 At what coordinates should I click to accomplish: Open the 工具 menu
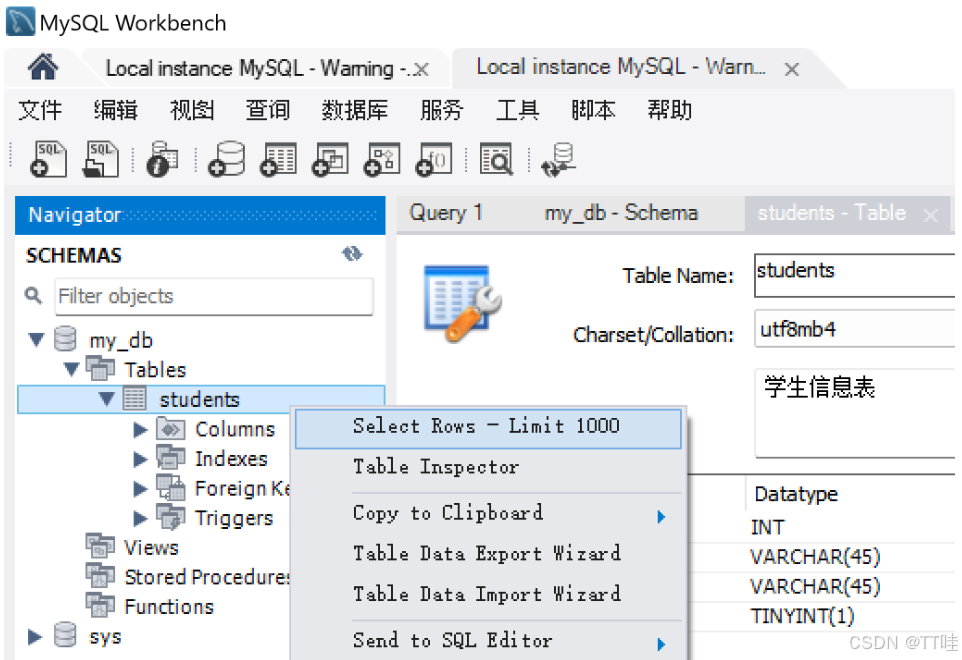click(x=518, y=110)
